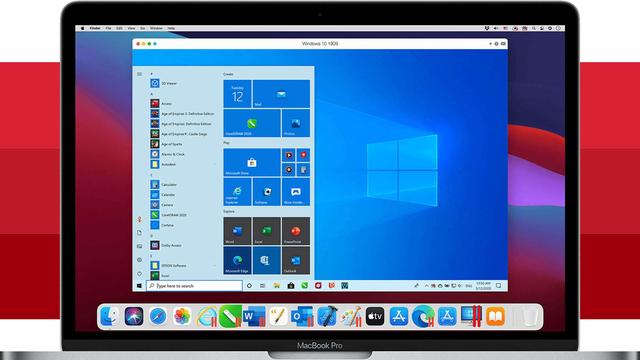Open the calendar date tile showing 12
Viewport: 640px width, 360px height.
click(237, 94)
